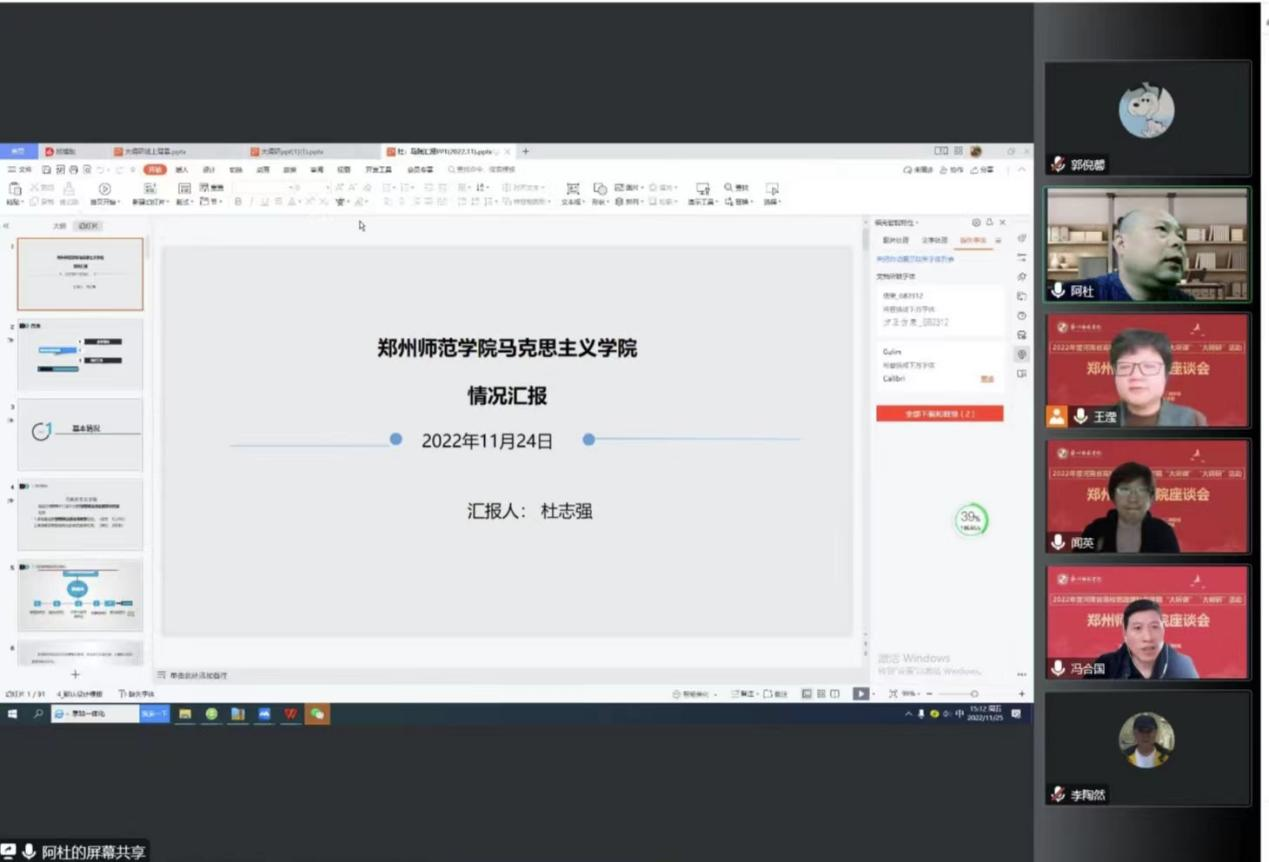Viewport: 1269px width, 862px height.
Task: Open the new slide dropdown
Action: pos(151,202)
